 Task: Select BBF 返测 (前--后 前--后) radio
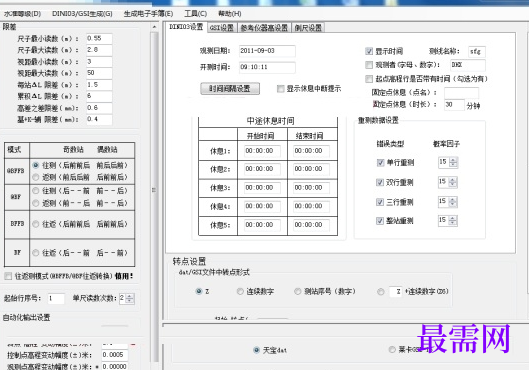[36, 203]
